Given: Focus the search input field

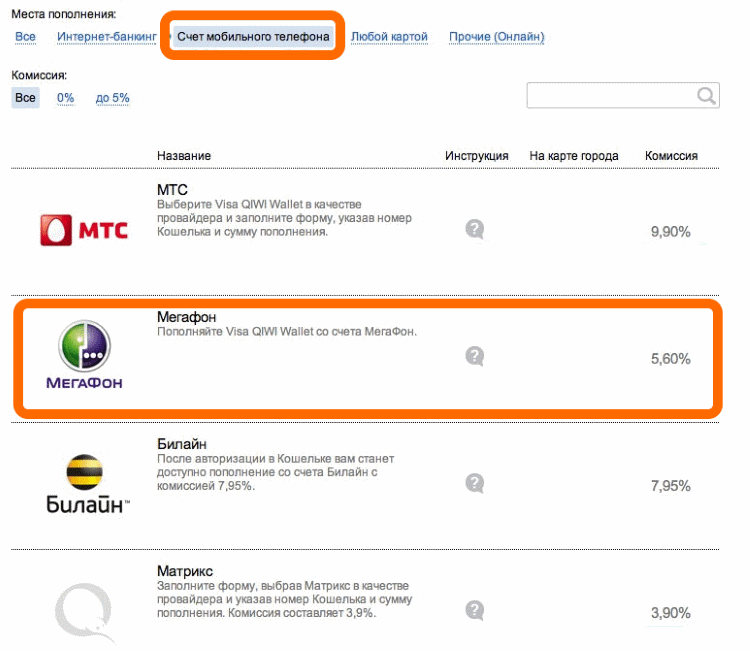Looking at the screenshot, I should point(623,95).
